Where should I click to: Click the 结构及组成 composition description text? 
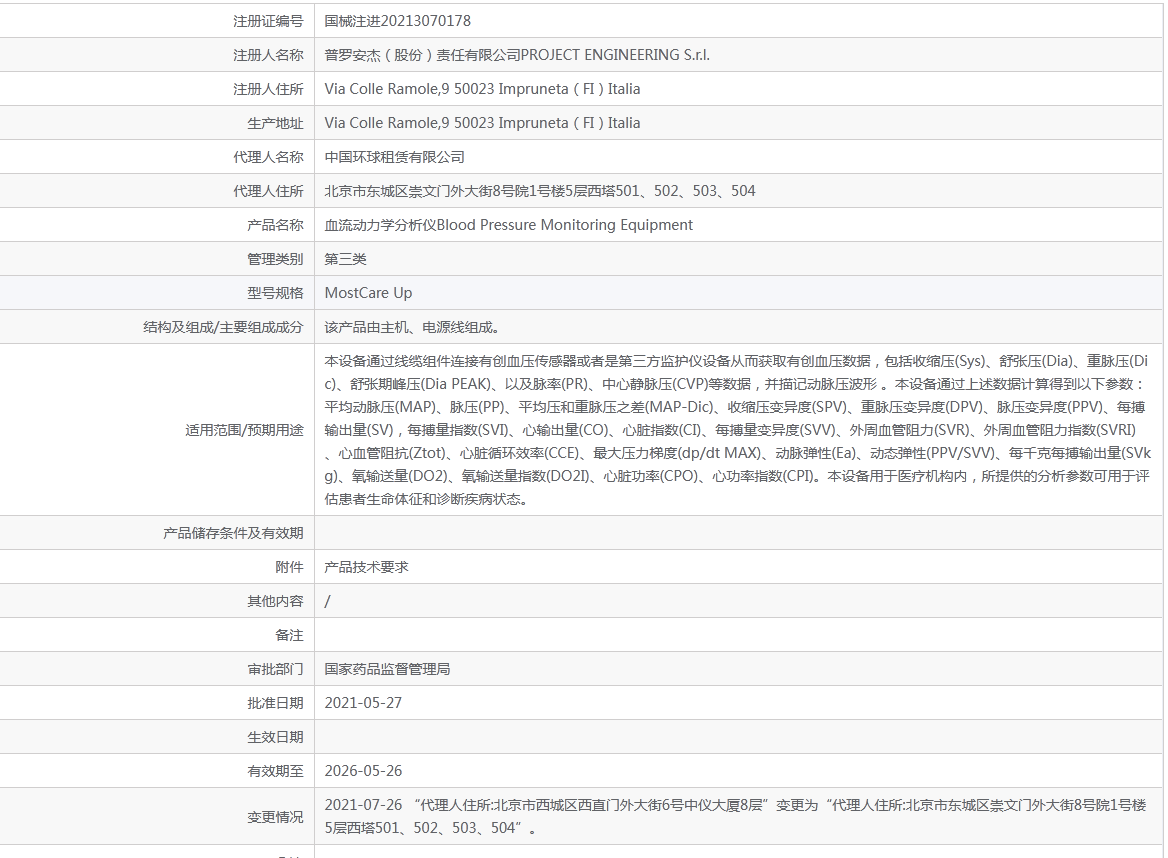click(x=412, y=327)
